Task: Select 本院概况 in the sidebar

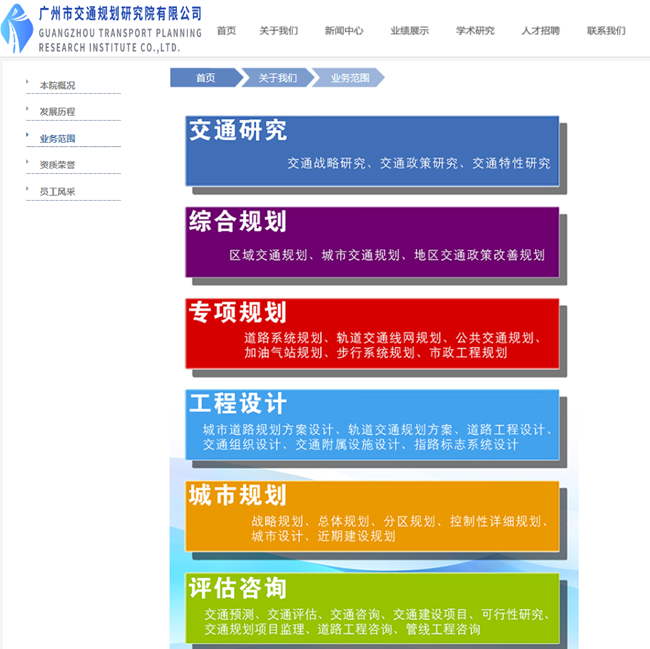Action: 57,86
